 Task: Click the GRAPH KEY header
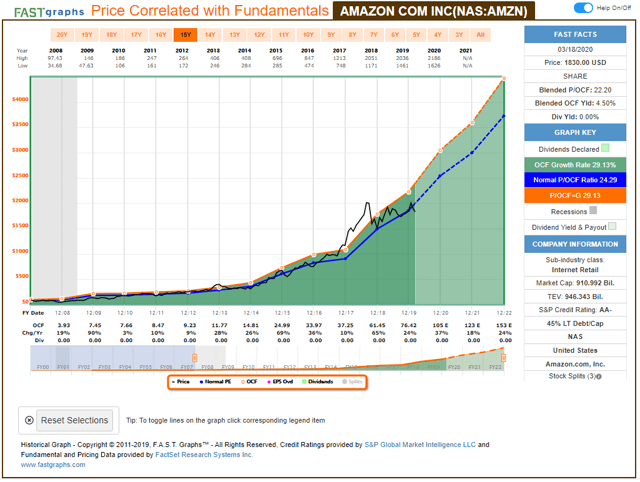[575, 133]
